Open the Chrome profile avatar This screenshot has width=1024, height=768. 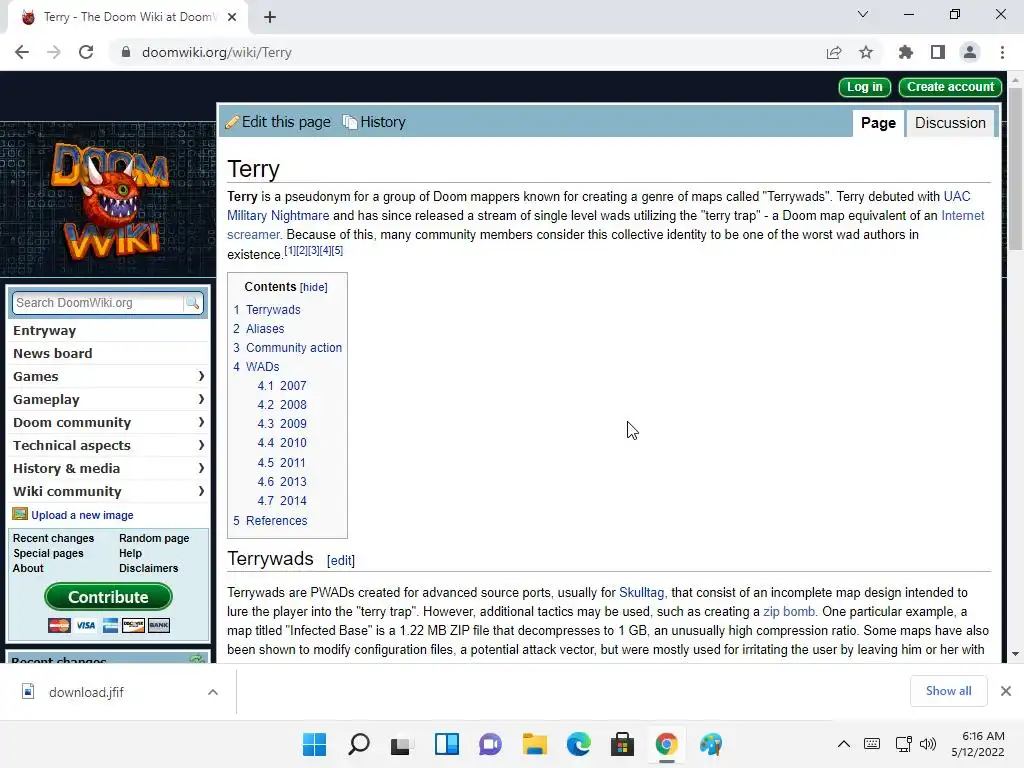pyautogui.click(x=970, y=52)
